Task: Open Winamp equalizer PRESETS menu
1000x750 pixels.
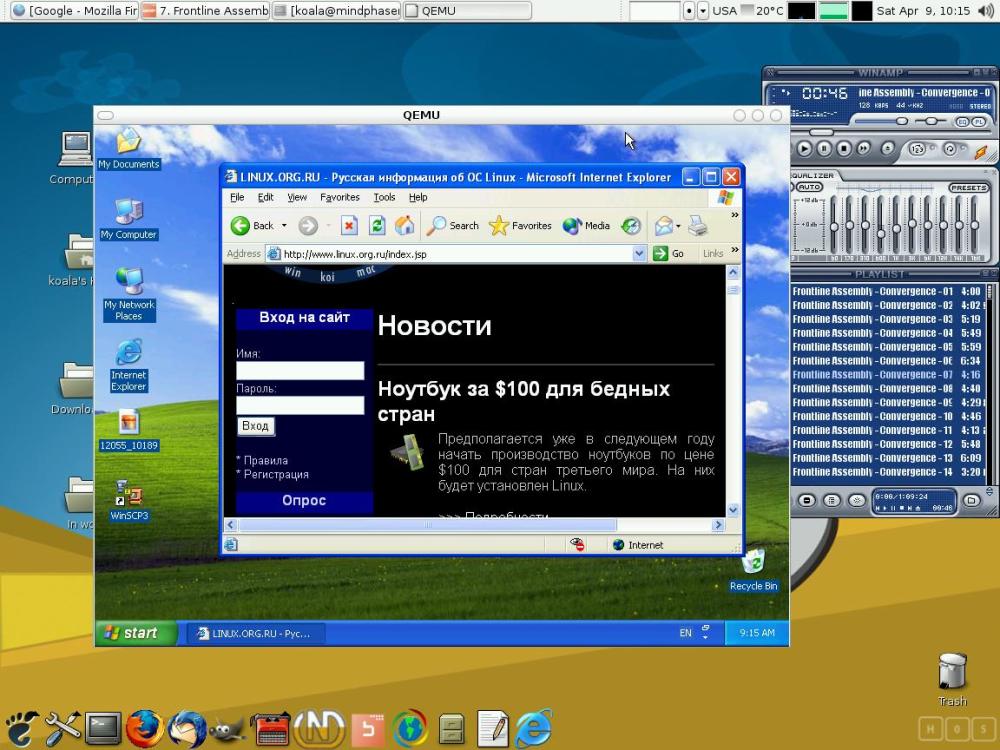Action: (x=969, y=188)
